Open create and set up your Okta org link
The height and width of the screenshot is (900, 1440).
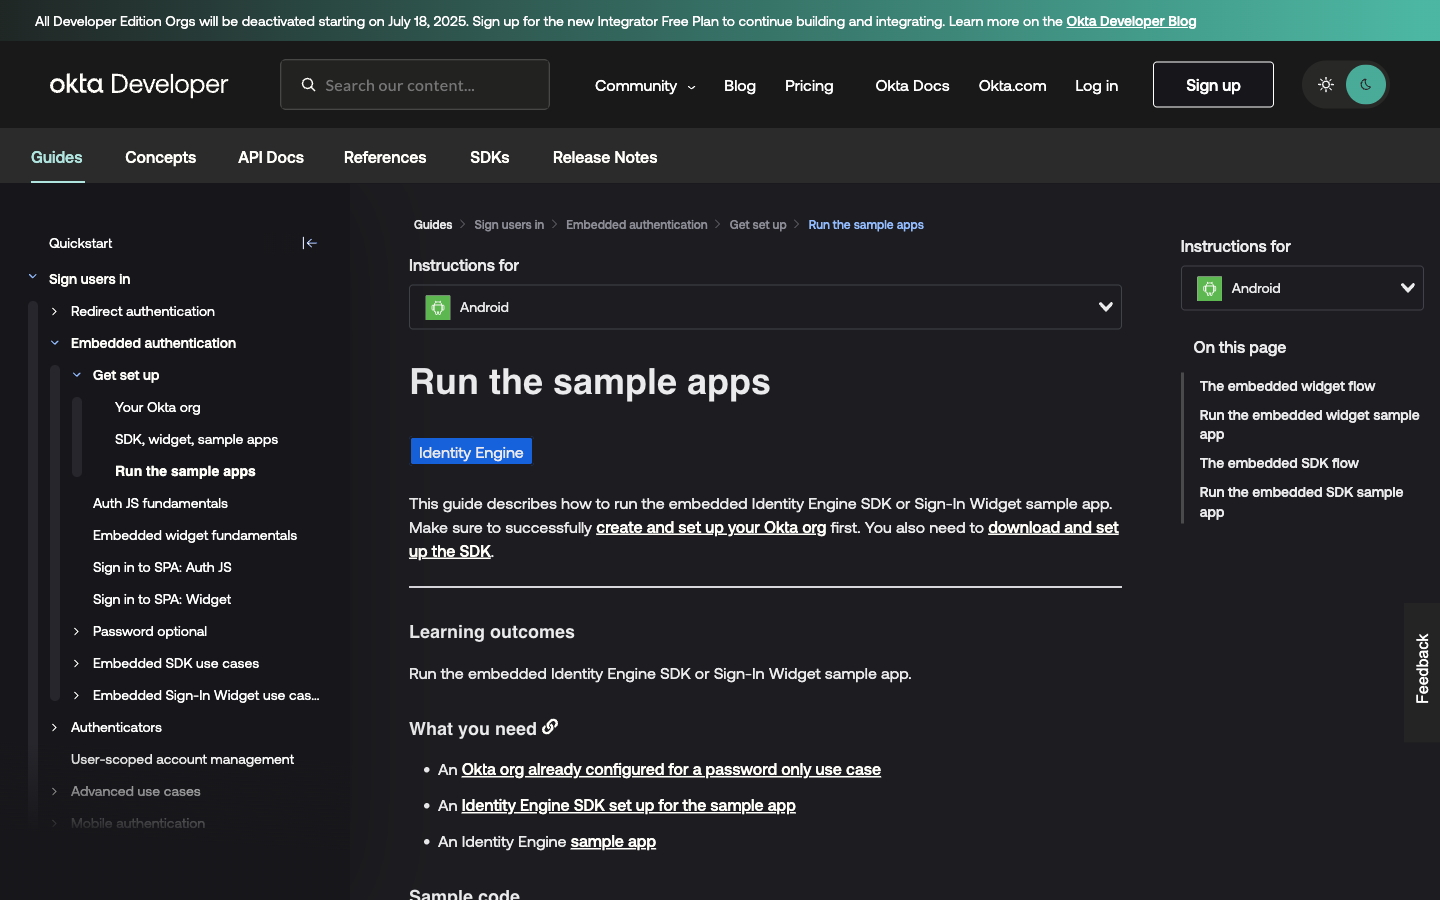point(711,527)
